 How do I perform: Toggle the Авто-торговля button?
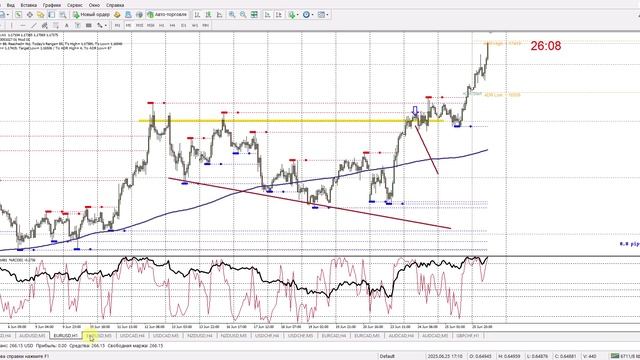167,15
